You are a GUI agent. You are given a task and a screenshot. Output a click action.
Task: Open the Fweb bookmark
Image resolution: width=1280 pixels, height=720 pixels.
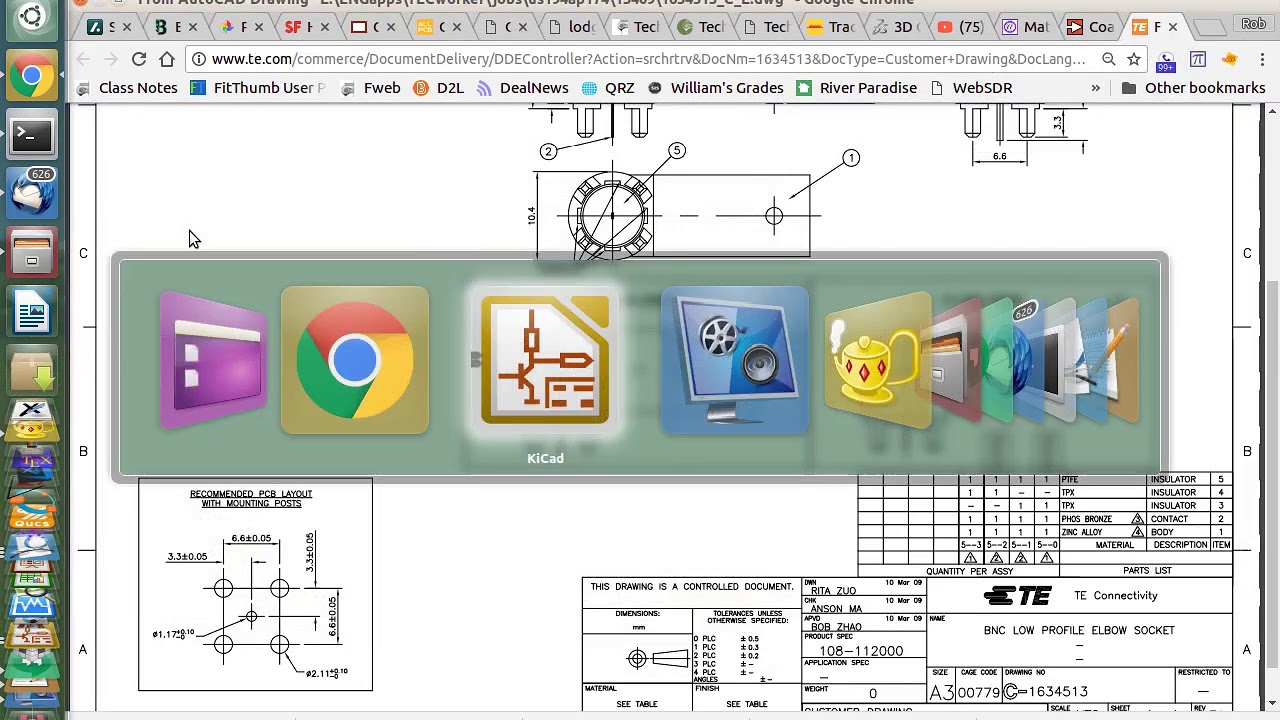pos(371,88)
